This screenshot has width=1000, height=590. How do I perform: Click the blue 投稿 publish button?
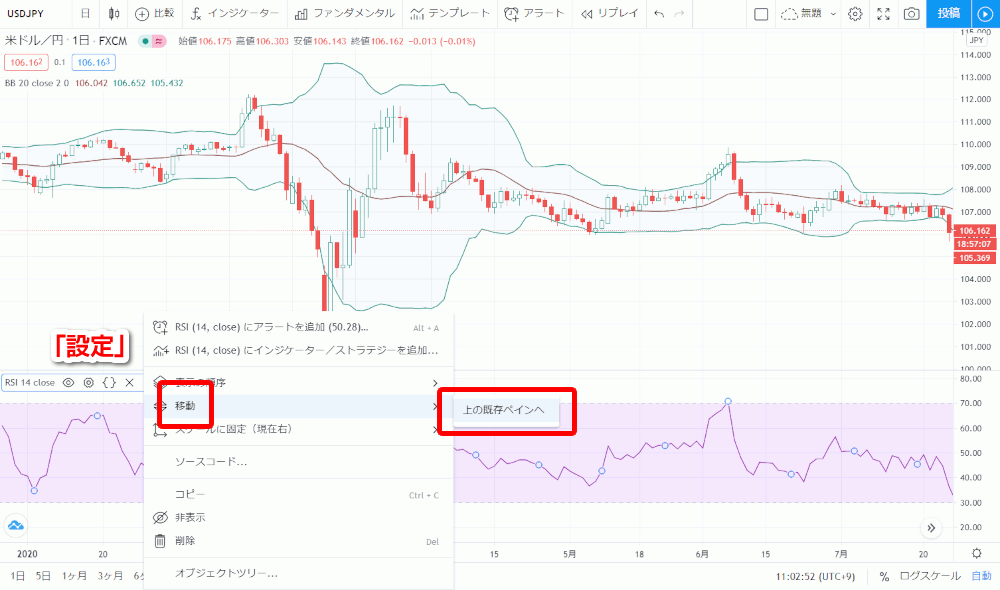[948, 14]
